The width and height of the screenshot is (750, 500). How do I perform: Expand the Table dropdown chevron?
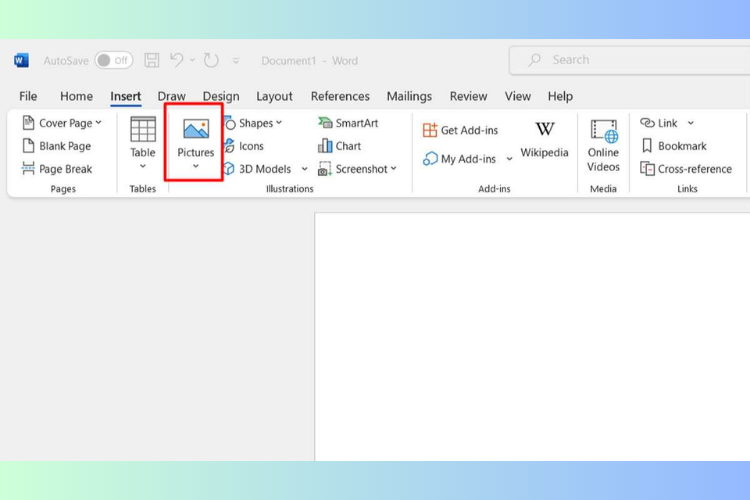tap(143, 166)
